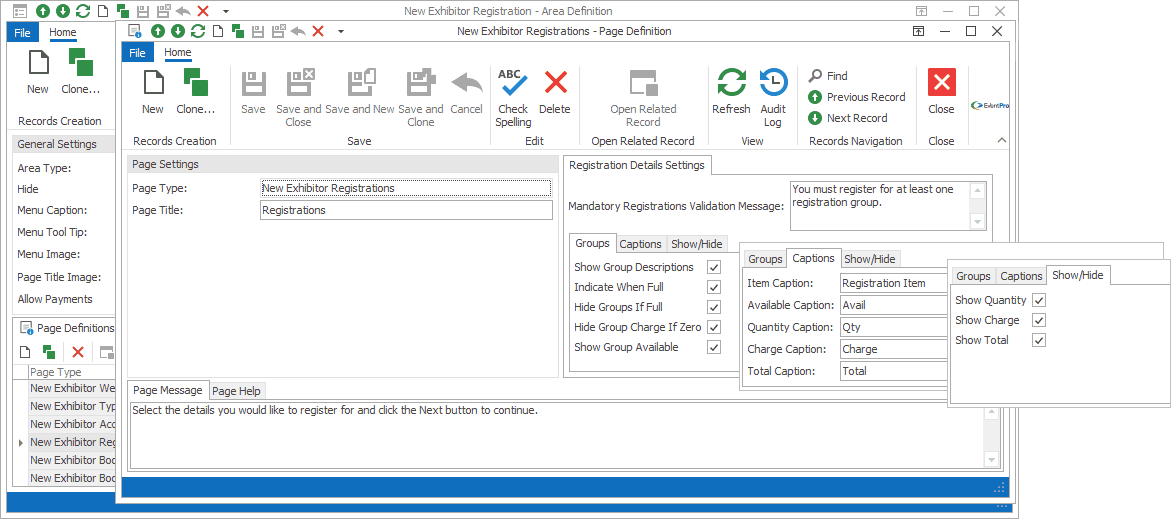Toggle Indicate When Full checkbox
Viewport: 1171px width, 519px height.
tap(714, 288)
